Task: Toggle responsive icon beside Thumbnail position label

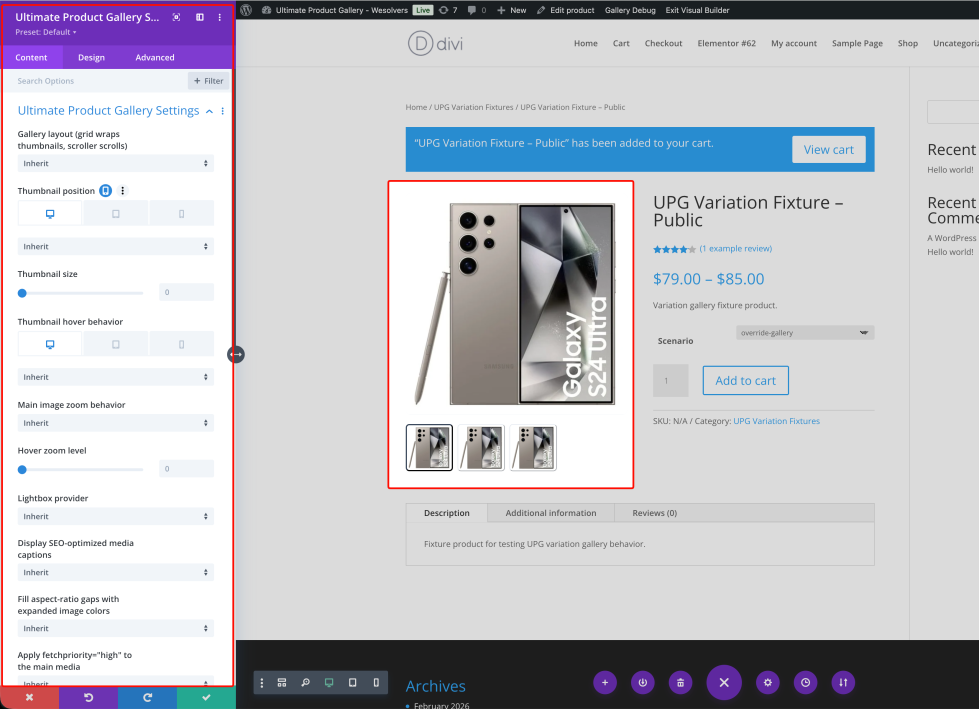Action: coord(105,191)
